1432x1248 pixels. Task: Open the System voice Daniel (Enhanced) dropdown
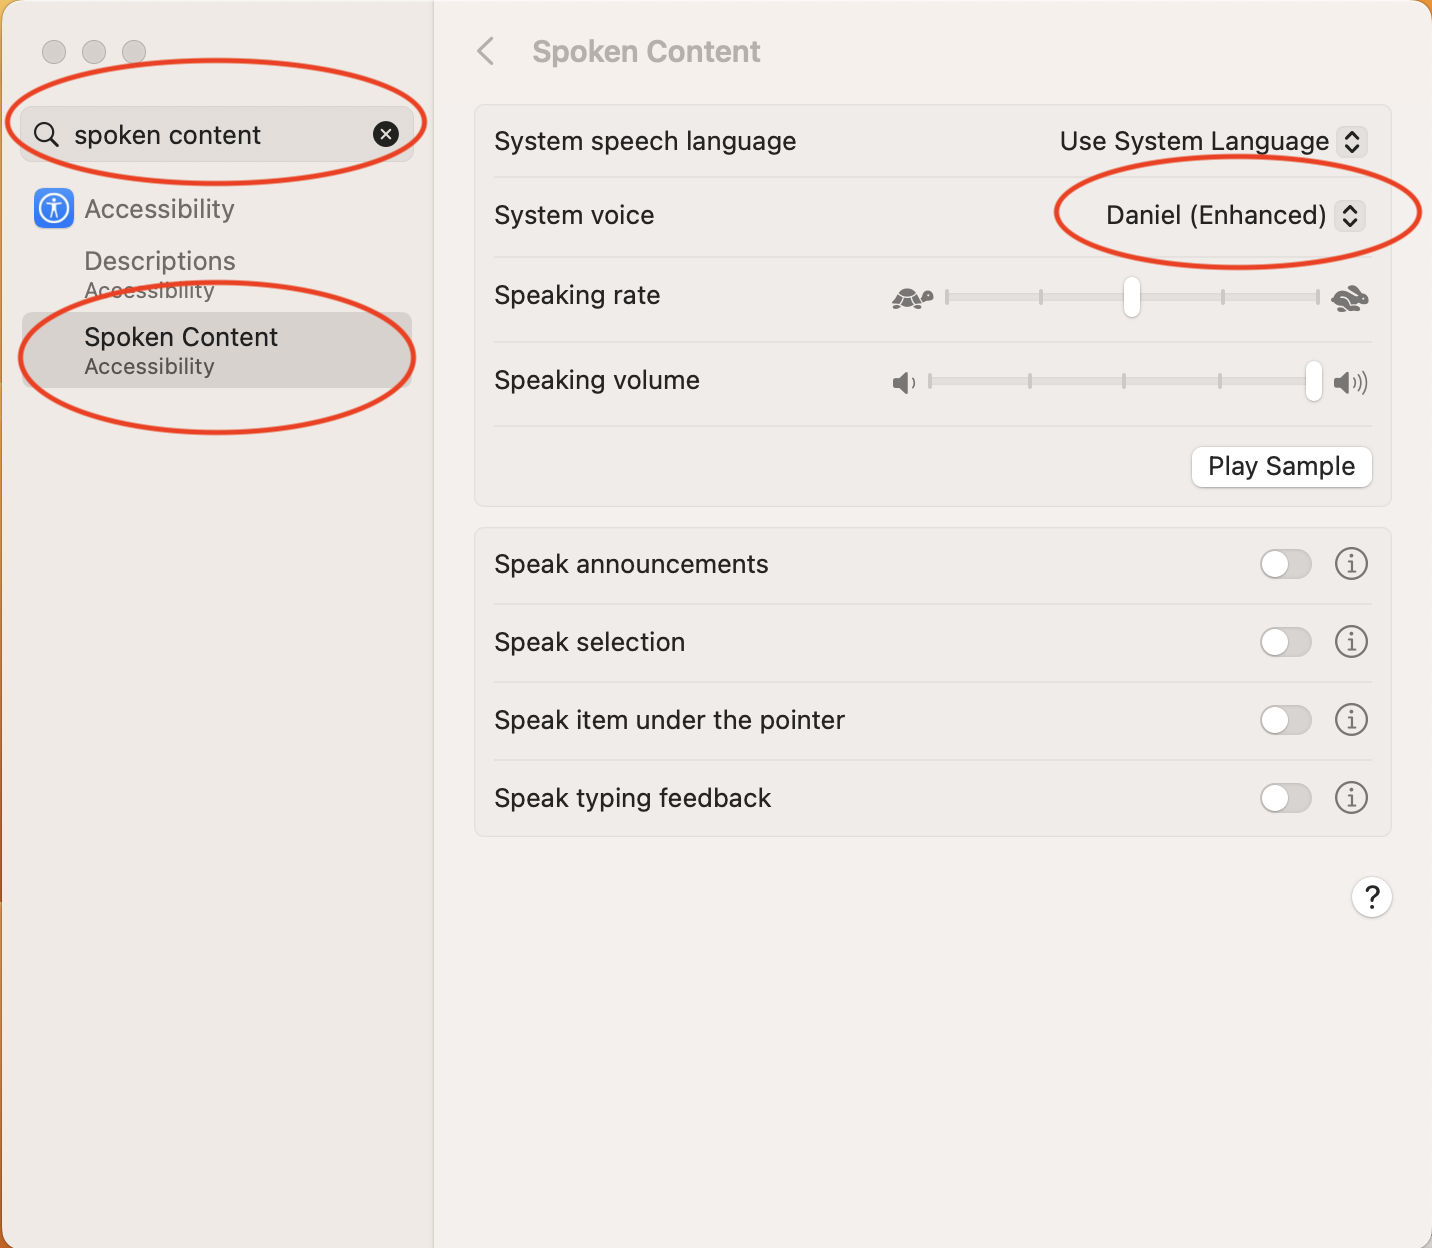1235,215
